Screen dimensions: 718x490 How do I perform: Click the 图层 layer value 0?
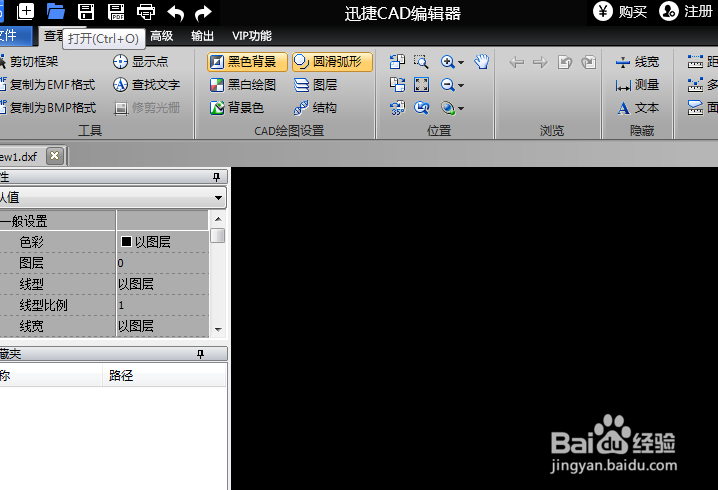[163, 263]
